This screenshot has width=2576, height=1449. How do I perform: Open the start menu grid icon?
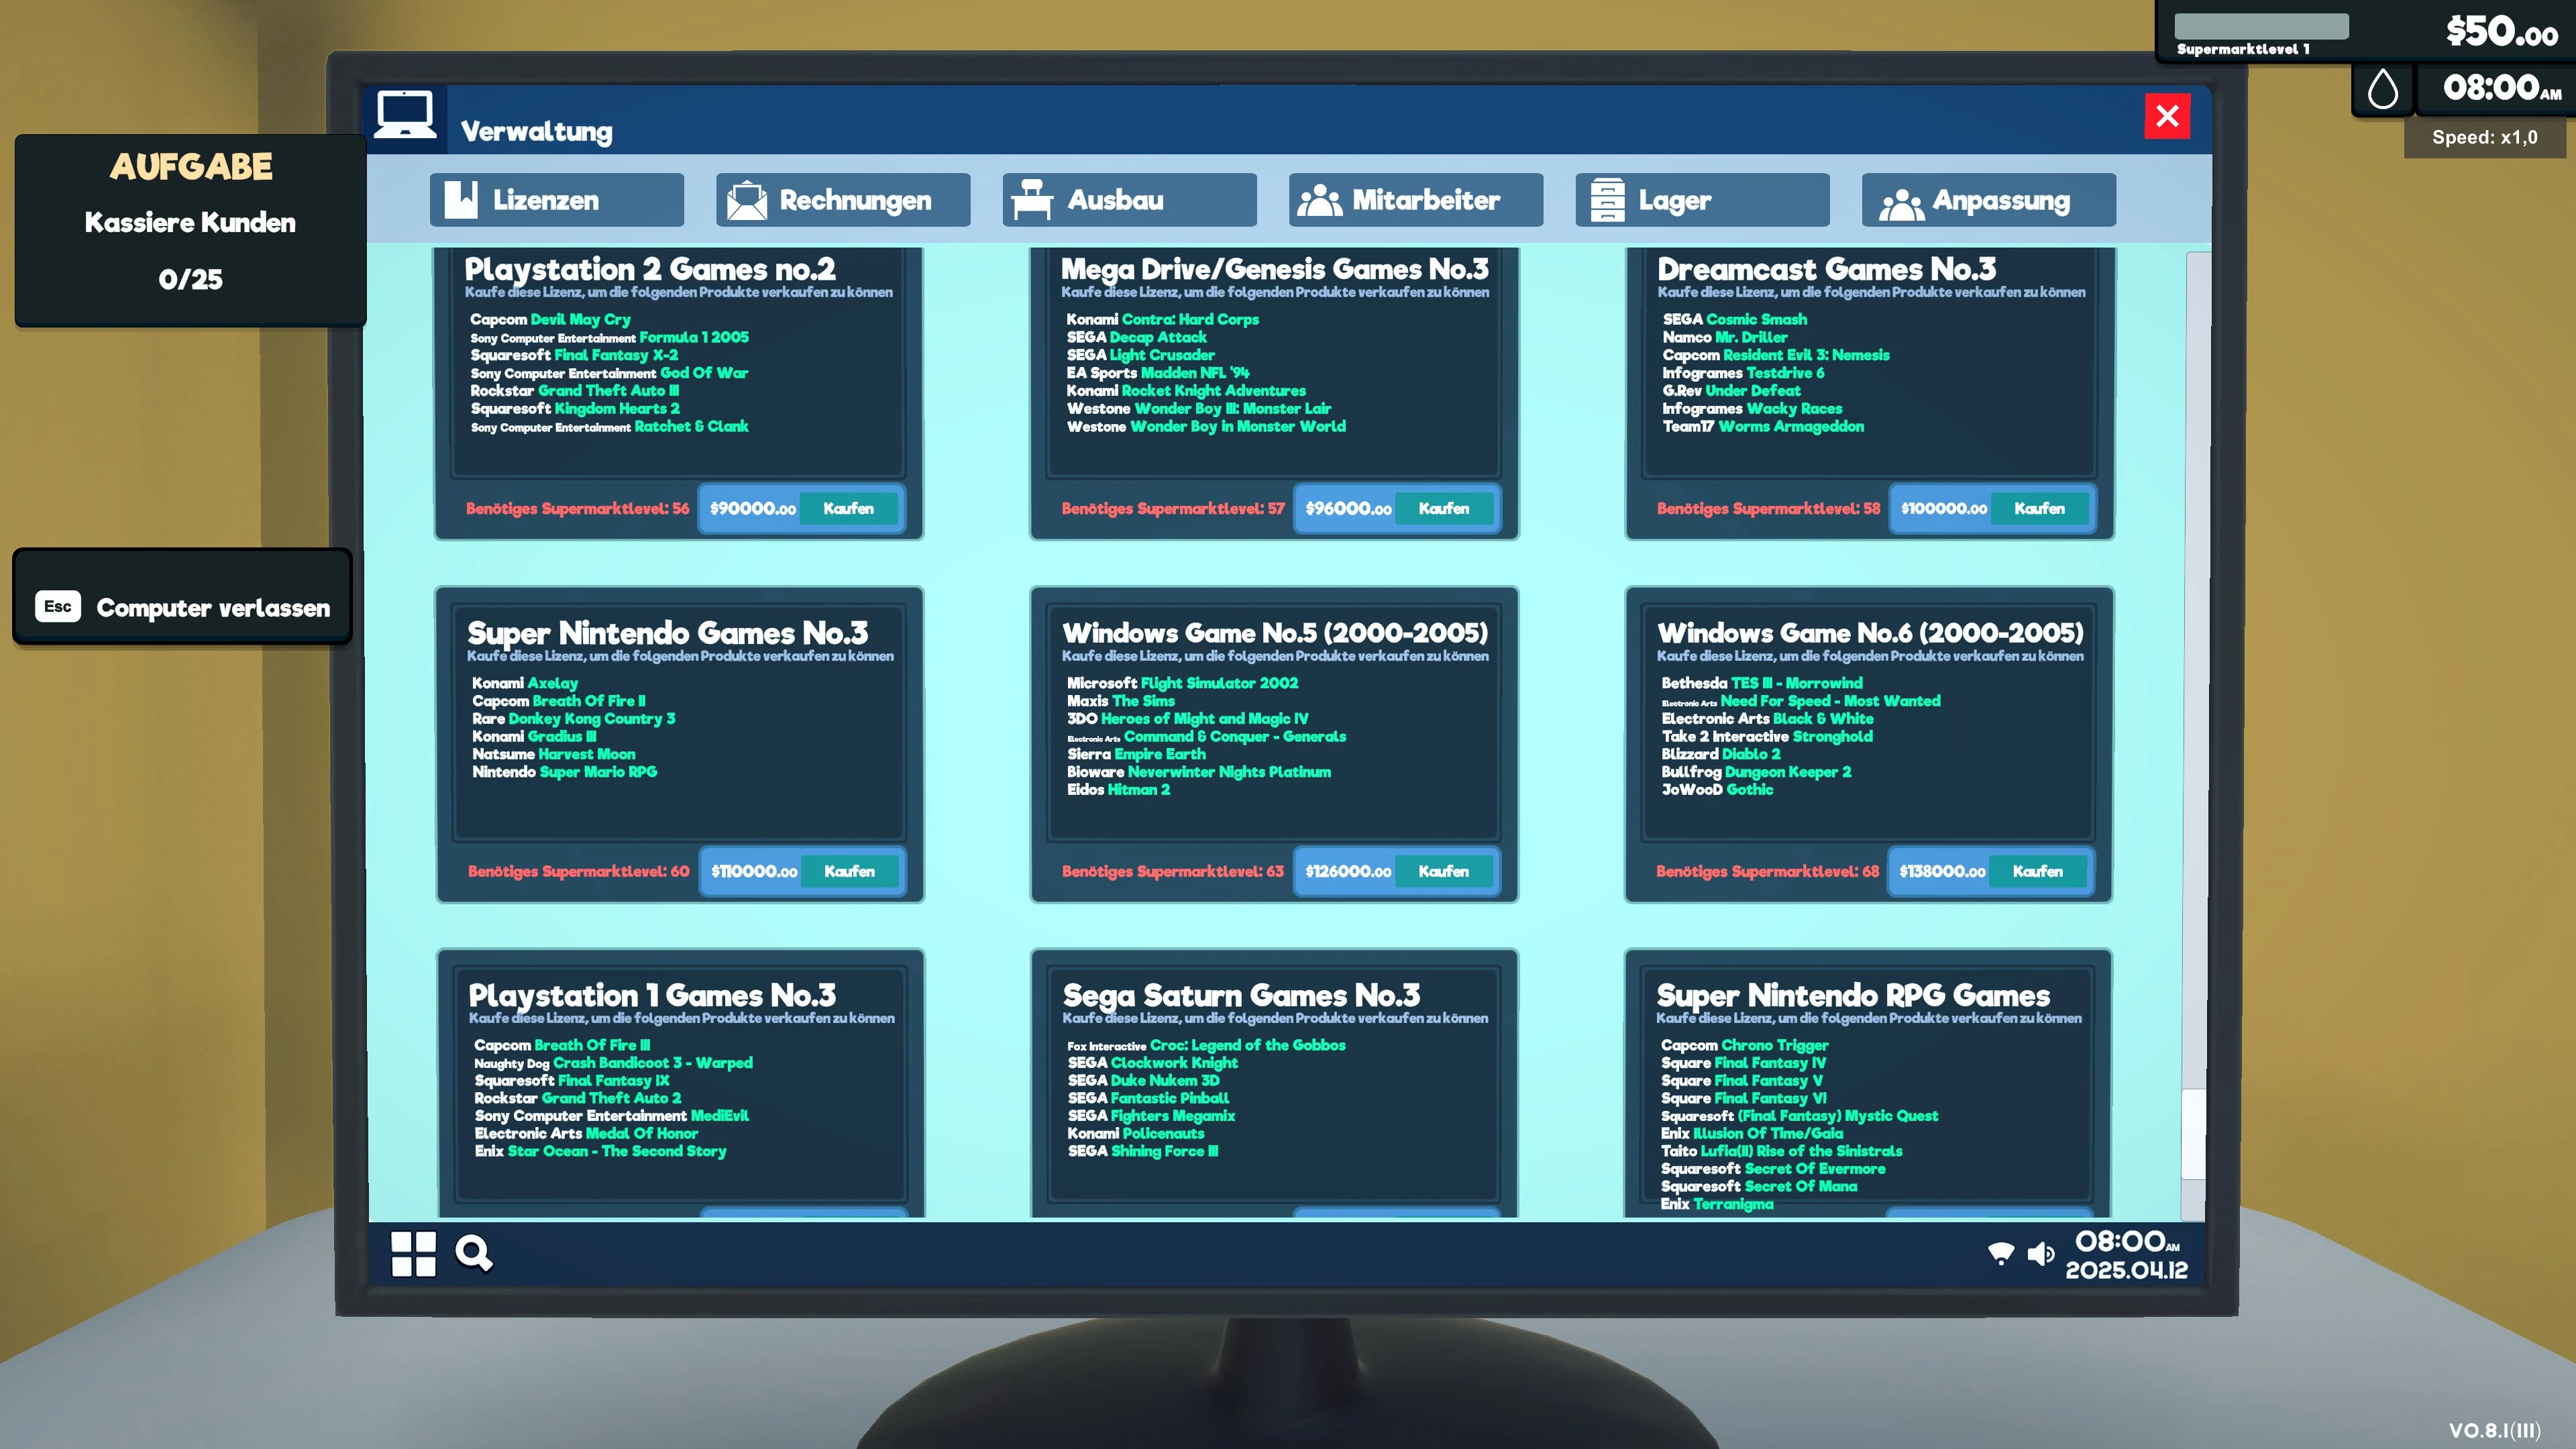tap(413, 1253)
